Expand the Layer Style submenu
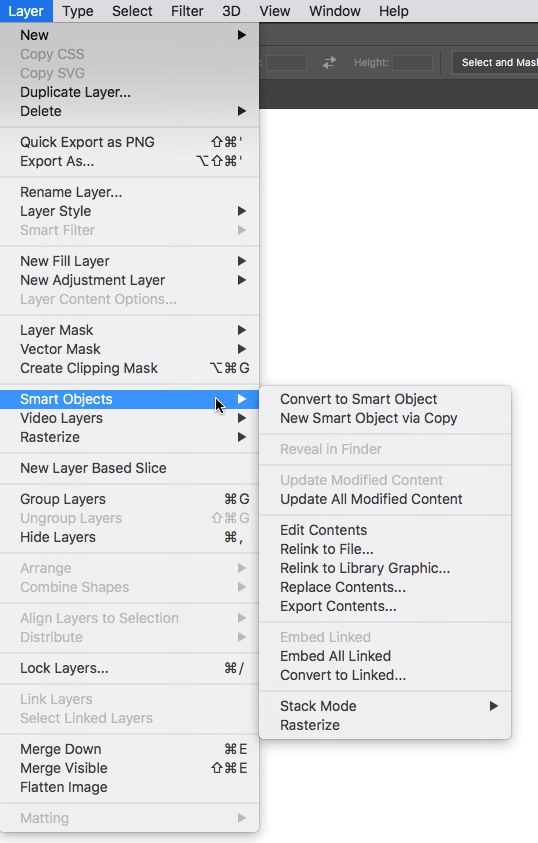Image resolution: width=538 pixels, height=843 pixels. click(130, 211)
